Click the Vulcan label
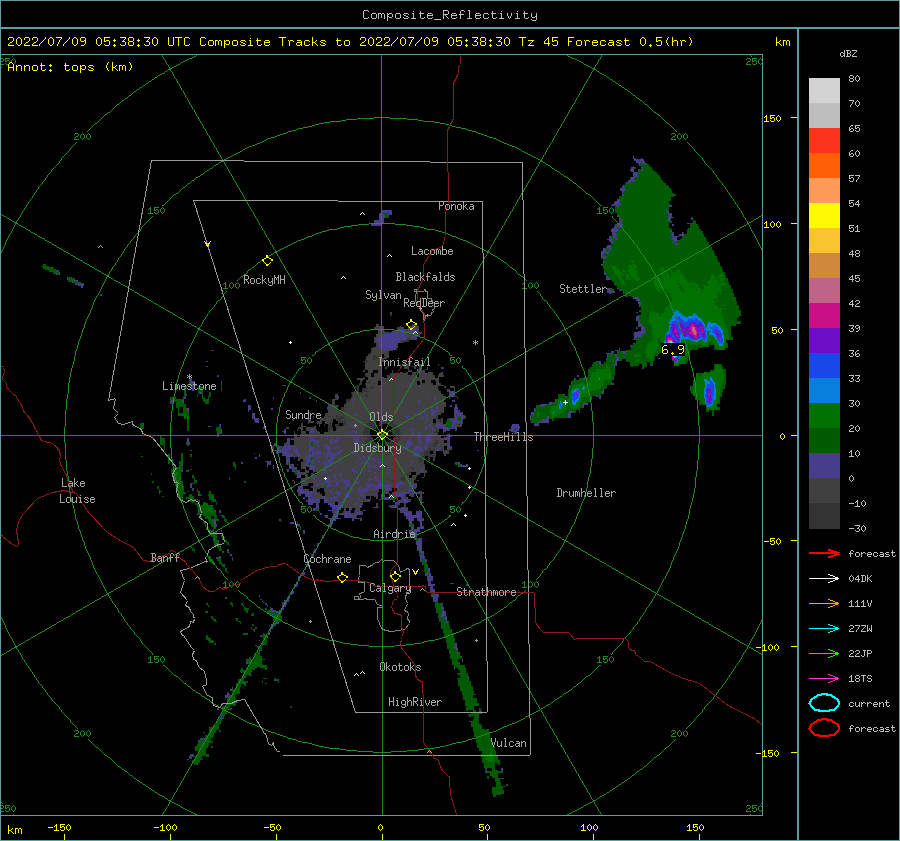This screenshot has width=900, height=841. pos(509,743)
